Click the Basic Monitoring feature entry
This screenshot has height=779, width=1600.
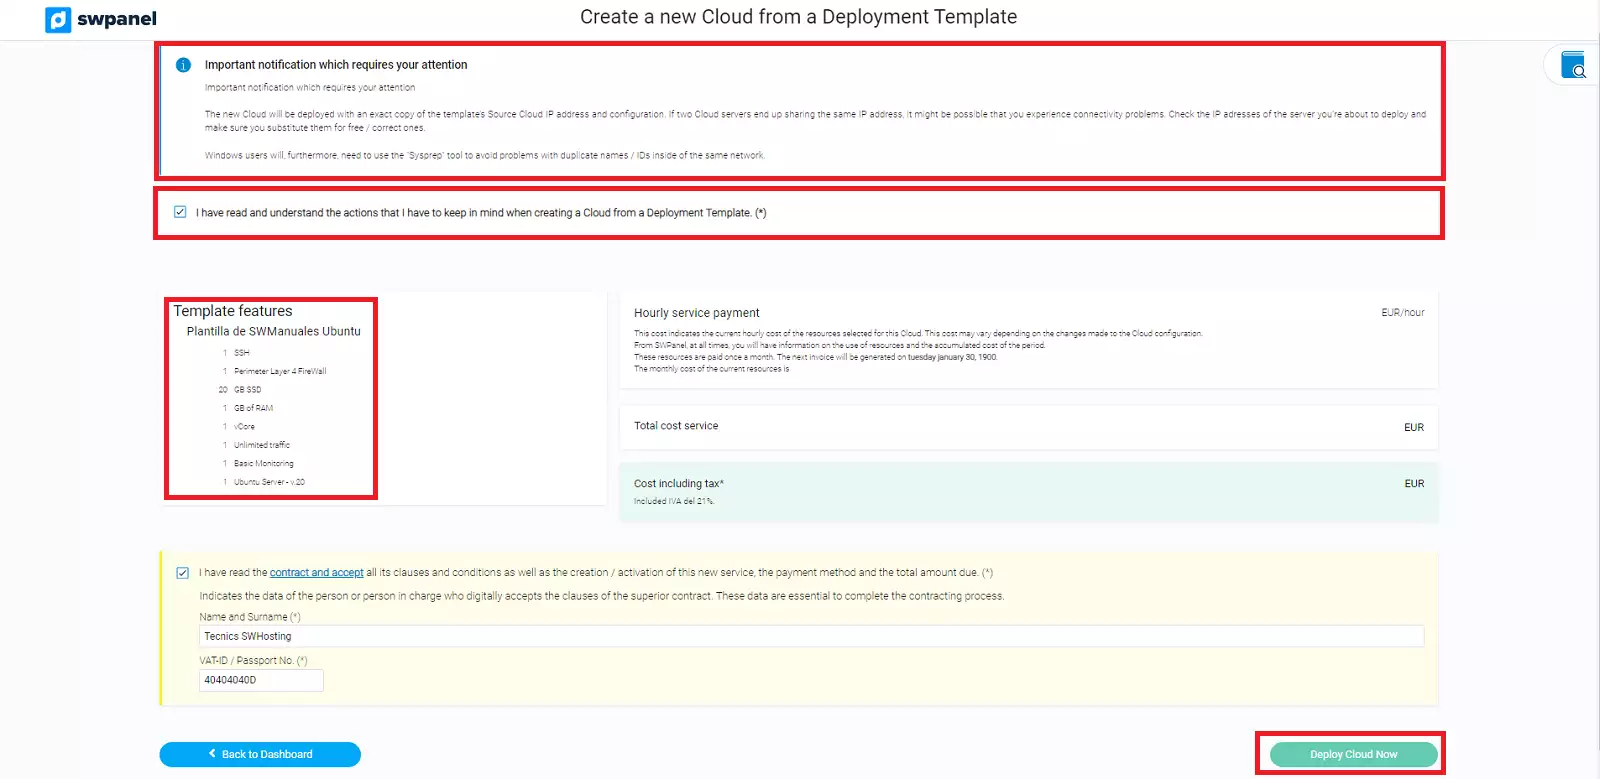point(264,464)
